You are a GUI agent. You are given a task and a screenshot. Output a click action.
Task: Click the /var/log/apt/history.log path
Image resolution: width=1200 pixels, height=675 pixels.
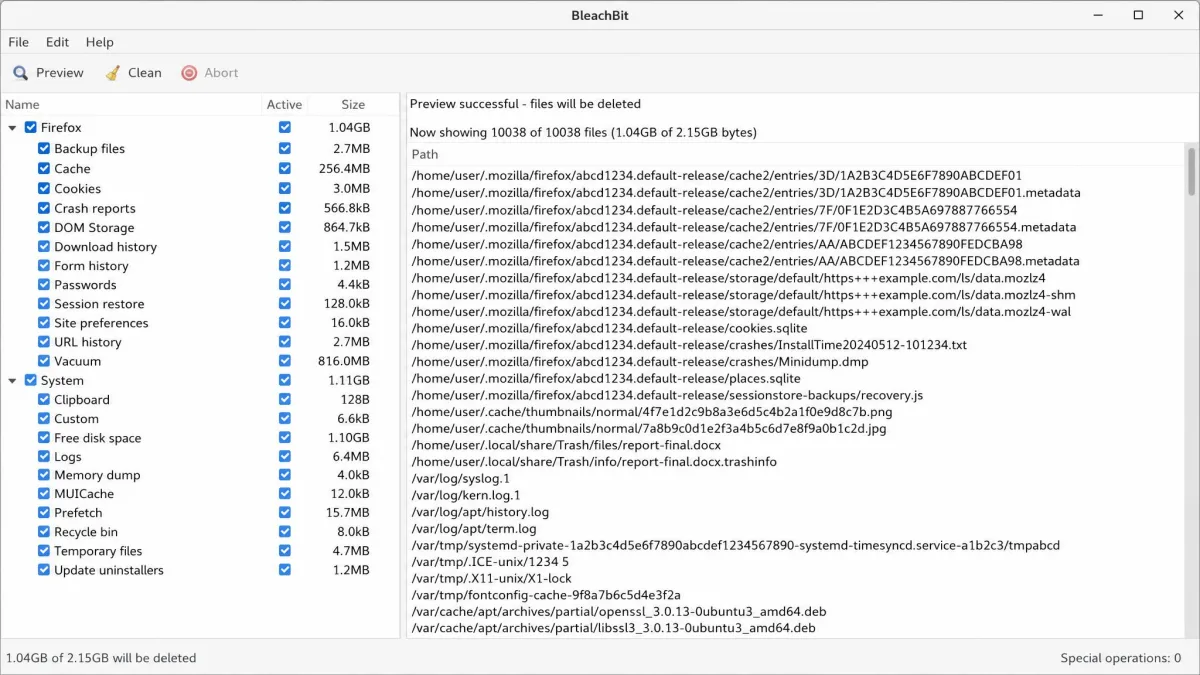[x=480, y=512]
